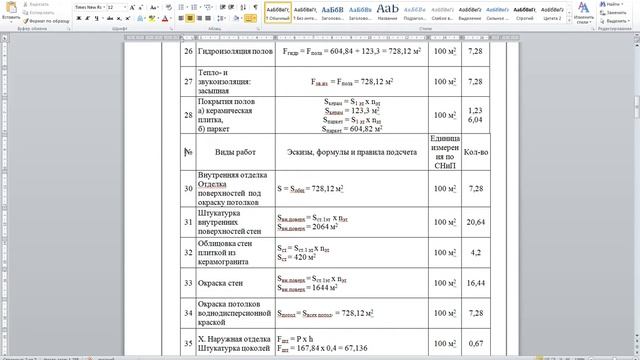Toggle Italic (К) formatting
Screen dimensions: 640x360
(87, 18)
